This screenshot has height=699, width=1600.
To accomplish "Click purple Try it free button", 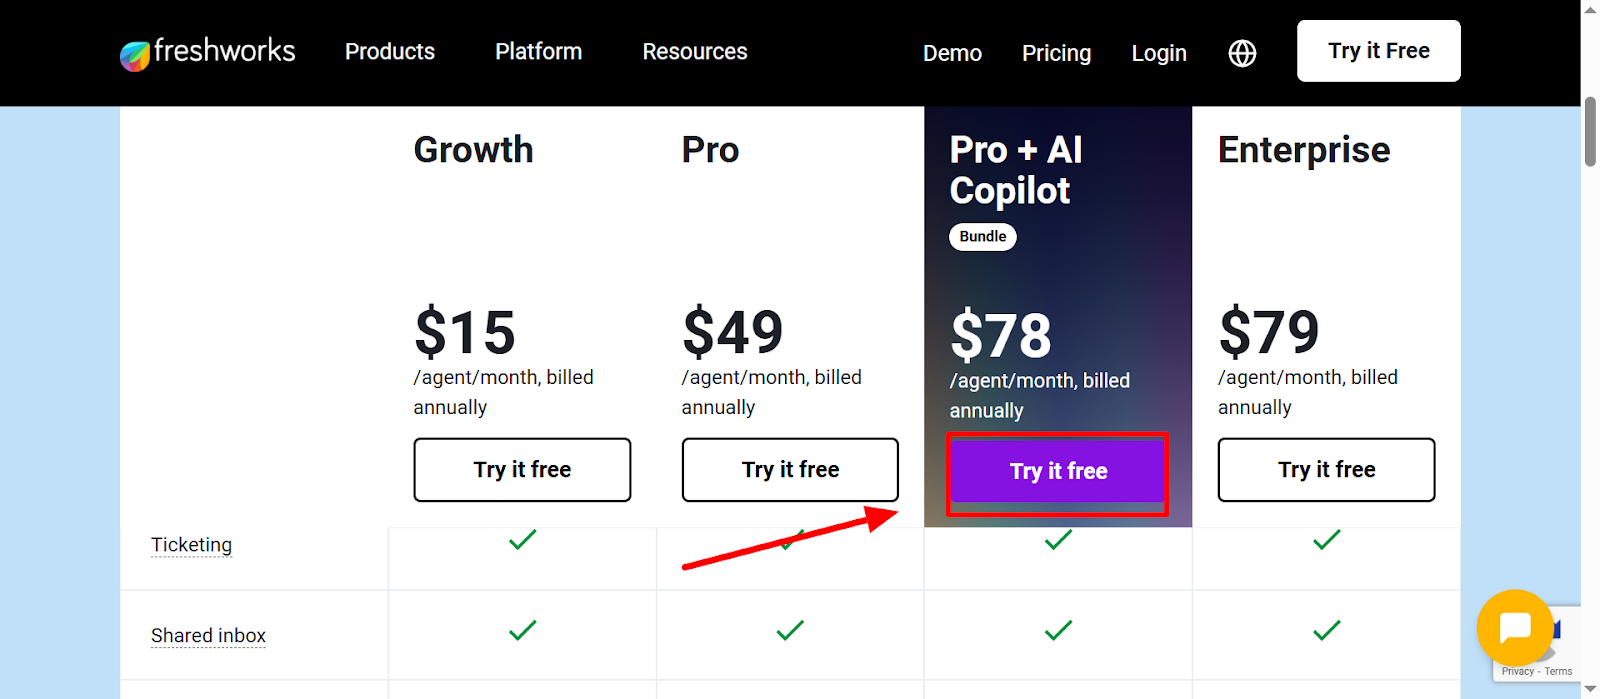I will pyautogui.click(x=1058, y=472).
